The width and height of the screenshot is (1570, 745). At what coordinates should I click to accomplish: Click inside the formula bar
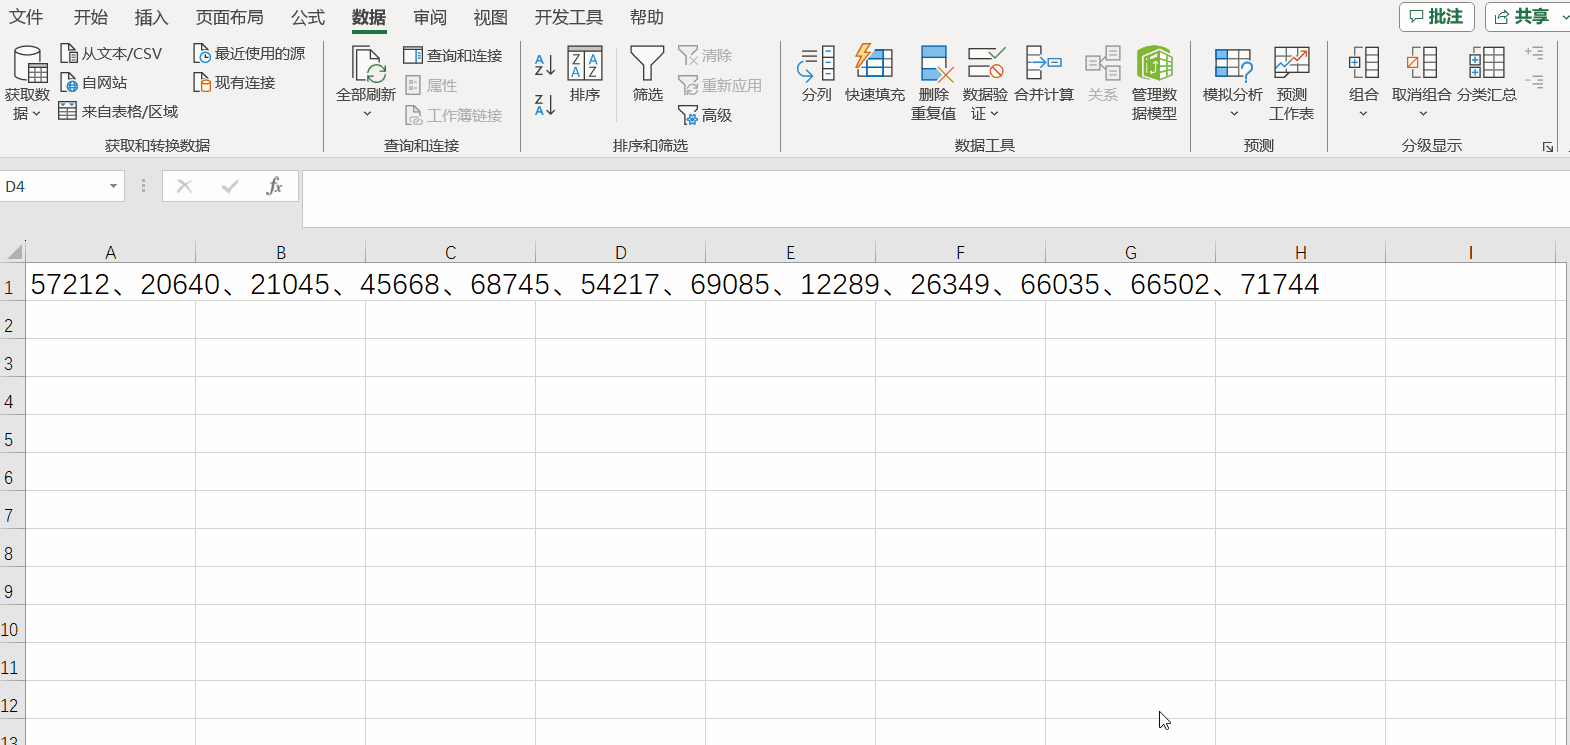coord(935,199)
